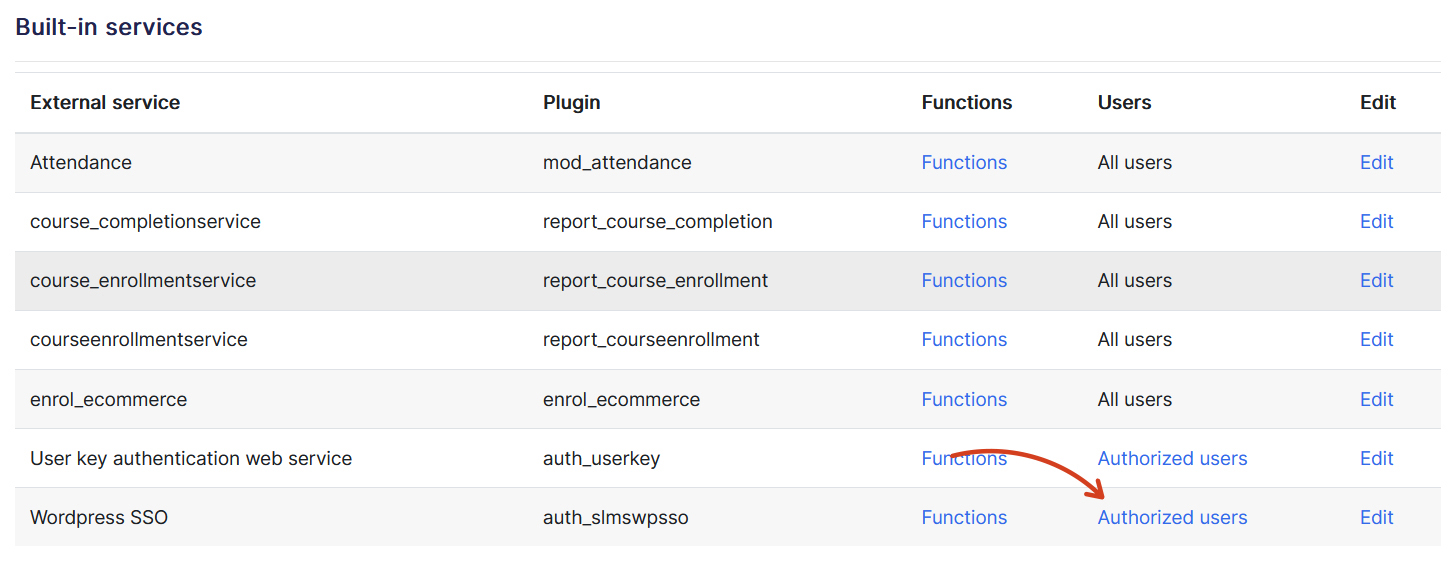Select the auth_slmswpsso plugin cell
This screenshot has height=563, width=1454.
tap(615, 517)
